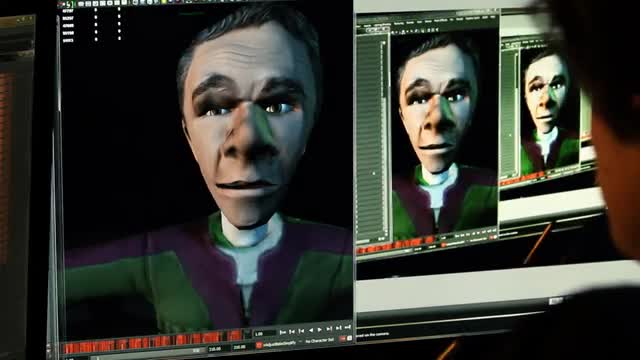The height and width of the screenshot is (360, 640).
Task: Step forward one frame
Action: coord(338,328)
